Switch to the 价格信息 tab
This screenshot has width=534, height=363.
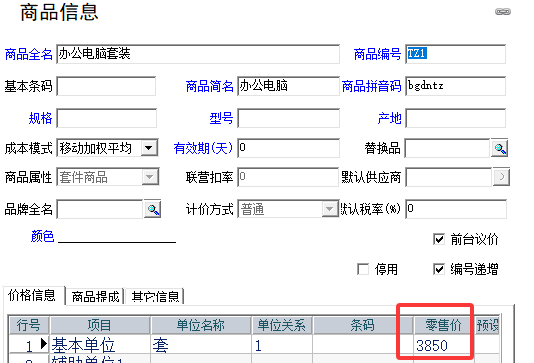click(32, 295)
